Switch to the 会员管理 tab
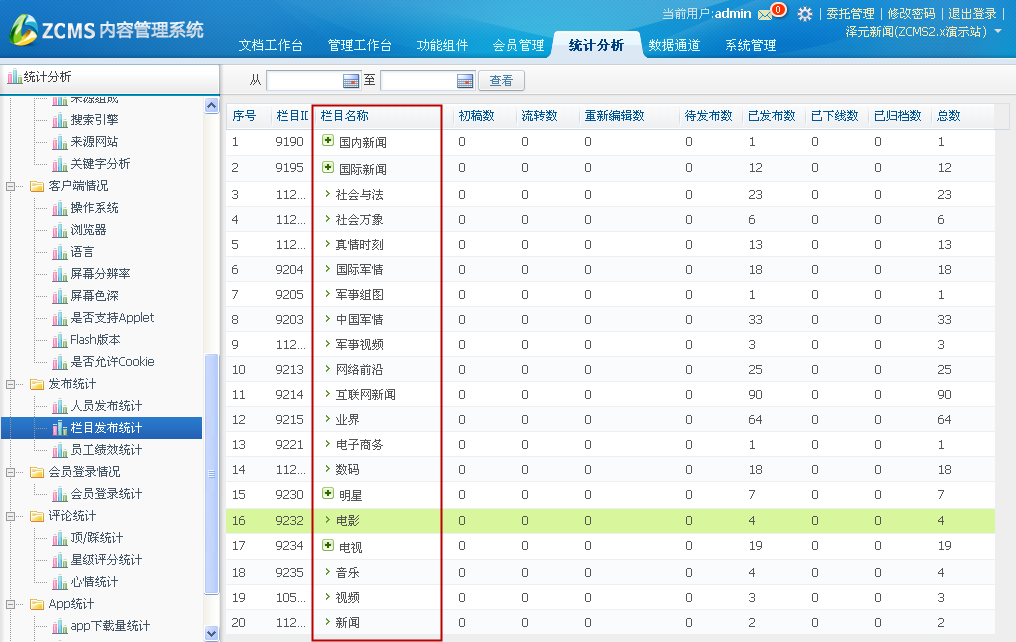 tap(518, 45)
